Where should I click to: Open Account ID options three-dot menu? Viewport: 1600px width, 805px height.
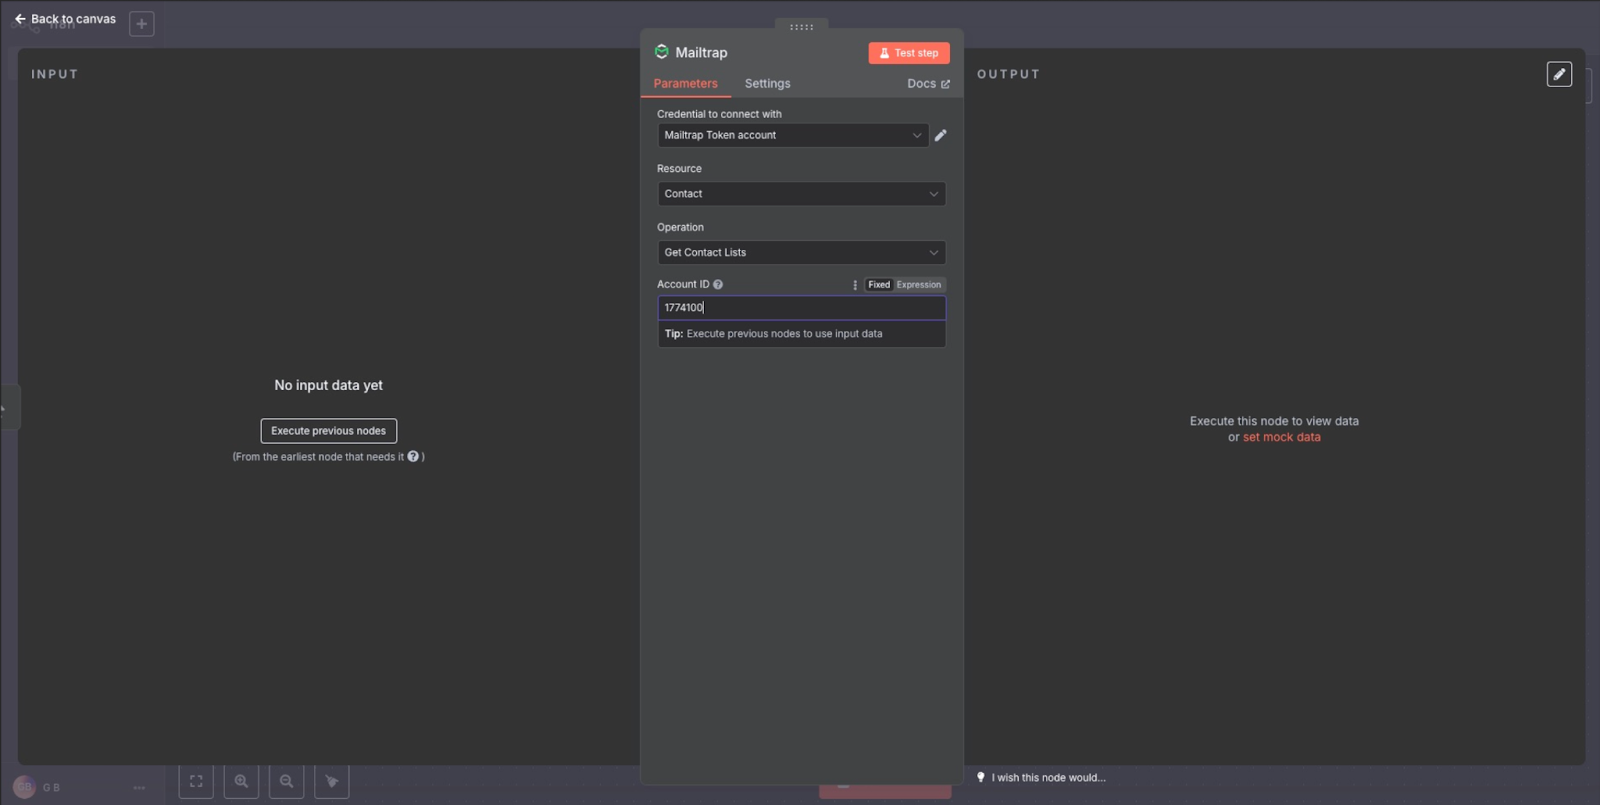(855, 285)
